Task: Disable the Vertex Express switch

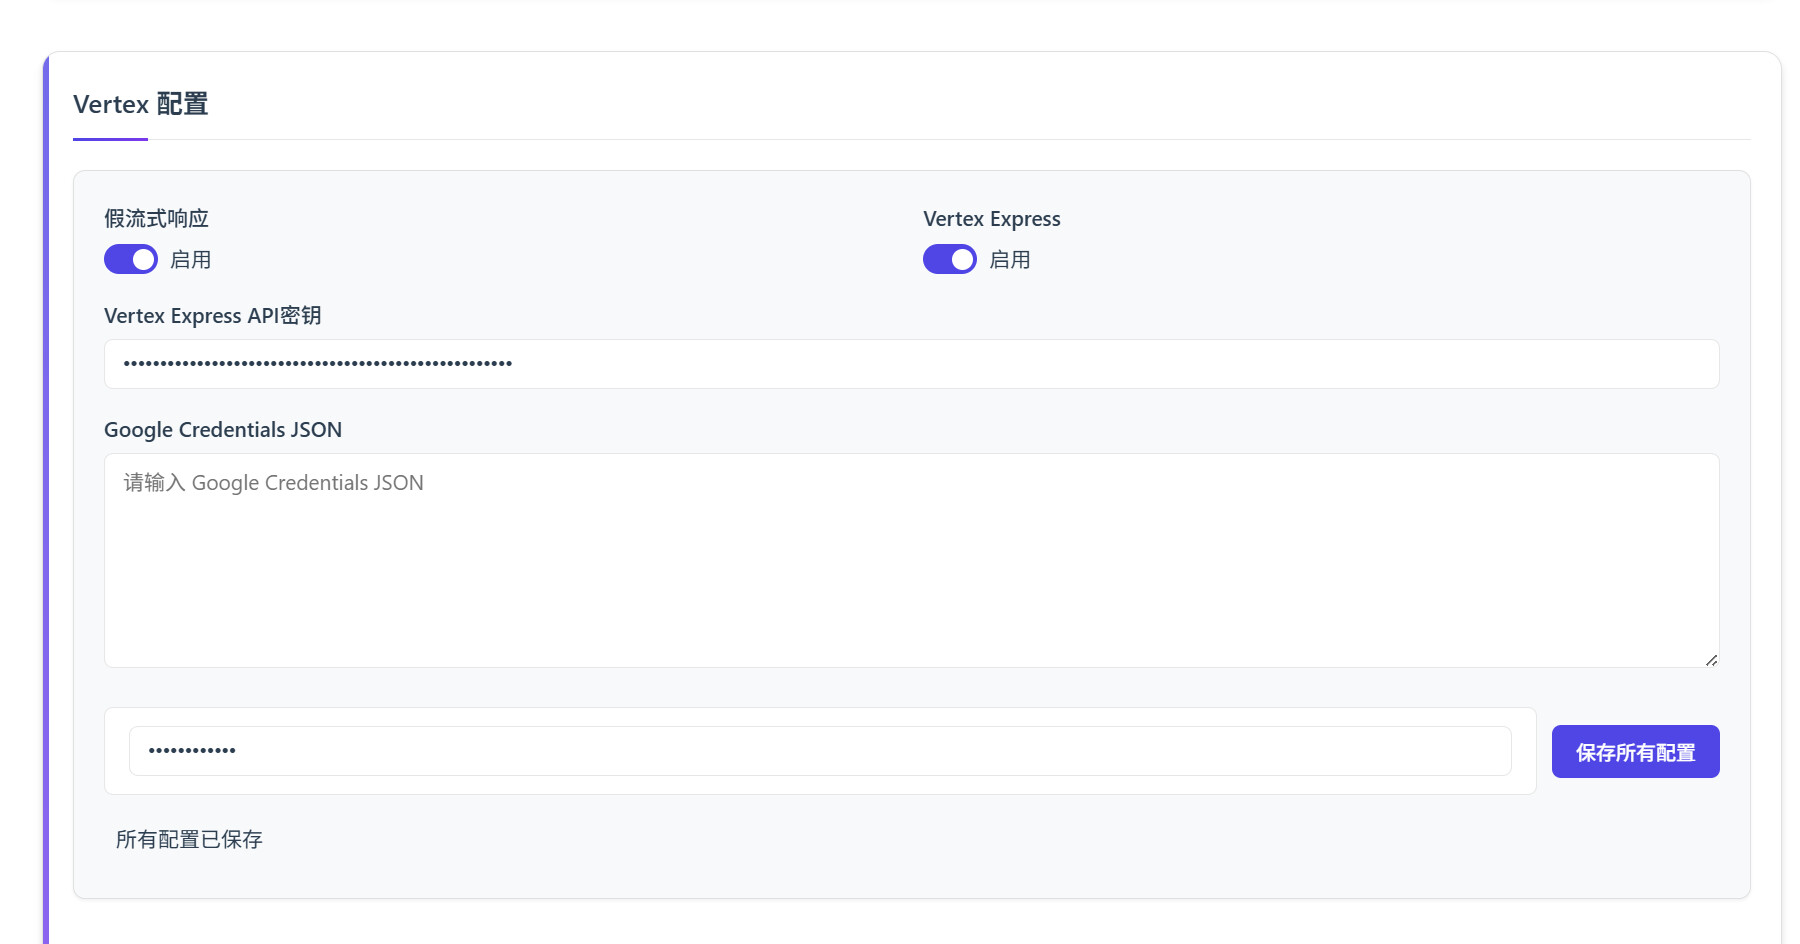Action: (x=949, y=260)
